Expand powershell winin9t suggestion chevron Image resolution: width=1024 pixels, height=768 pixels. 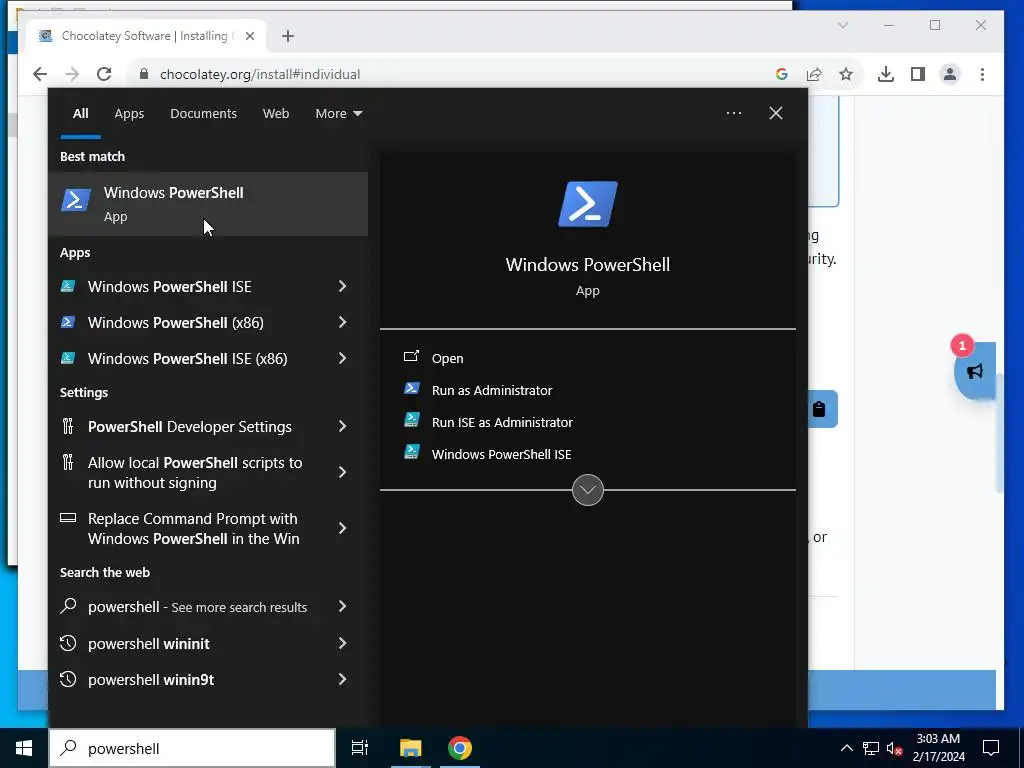[x=342, y=680]
